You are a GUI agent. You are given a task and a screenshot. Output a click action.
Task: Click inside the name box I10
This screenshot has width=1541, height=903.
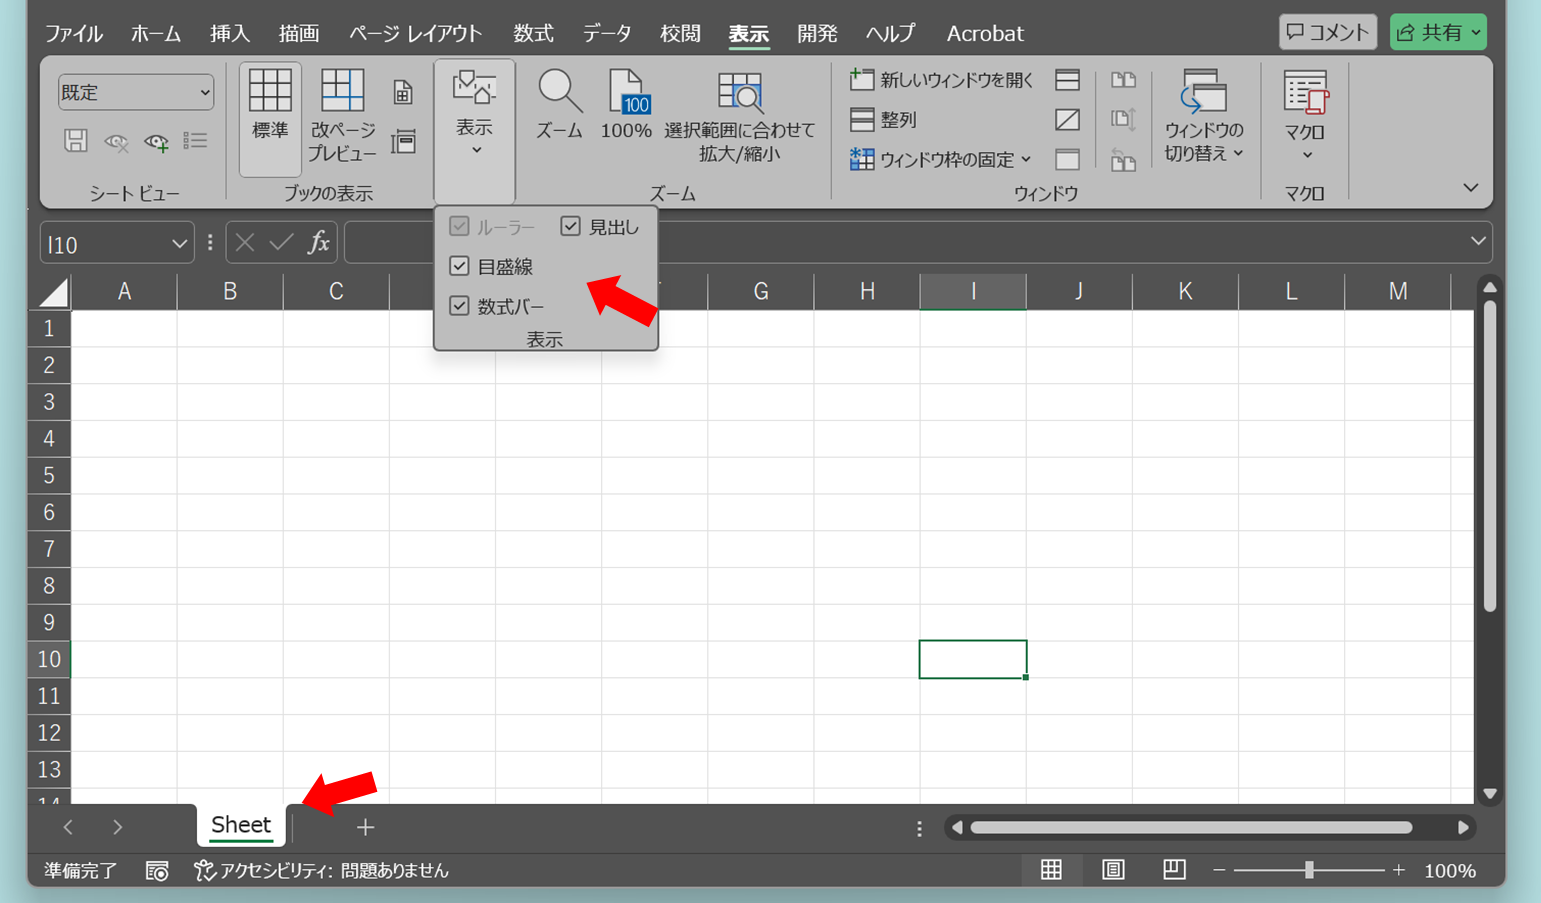[104, 244]
